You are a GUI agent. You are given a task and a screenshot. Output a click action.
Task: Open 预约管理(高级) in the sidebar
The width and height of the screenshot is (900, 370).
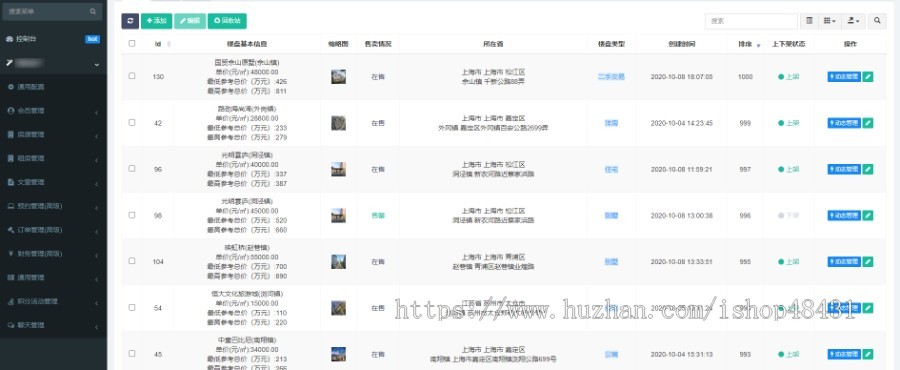coord(53,206)
